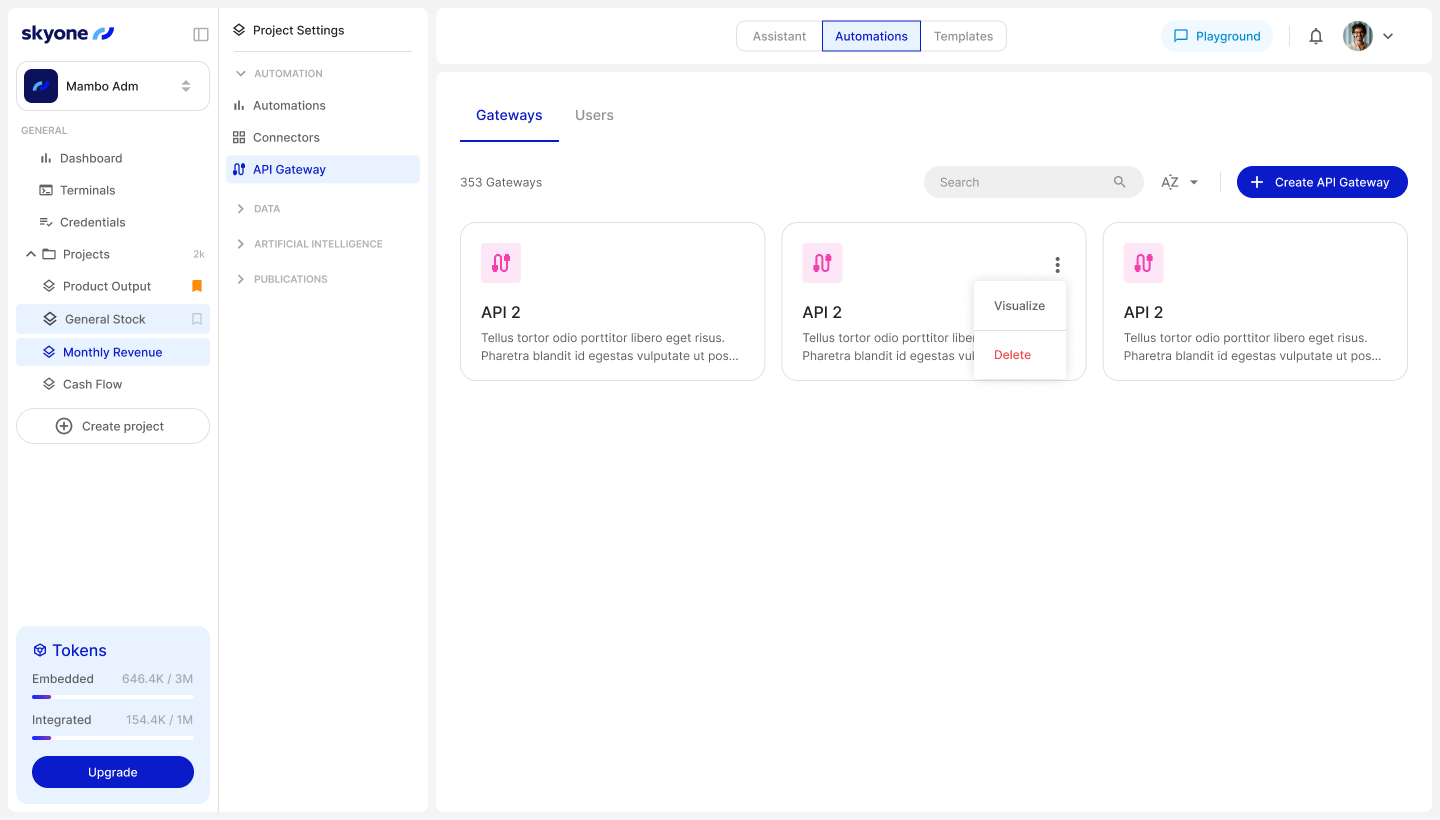Click third API 2 card's pink icon
The width and height of the screenshot is (1440, 820).
[1143, 263]
